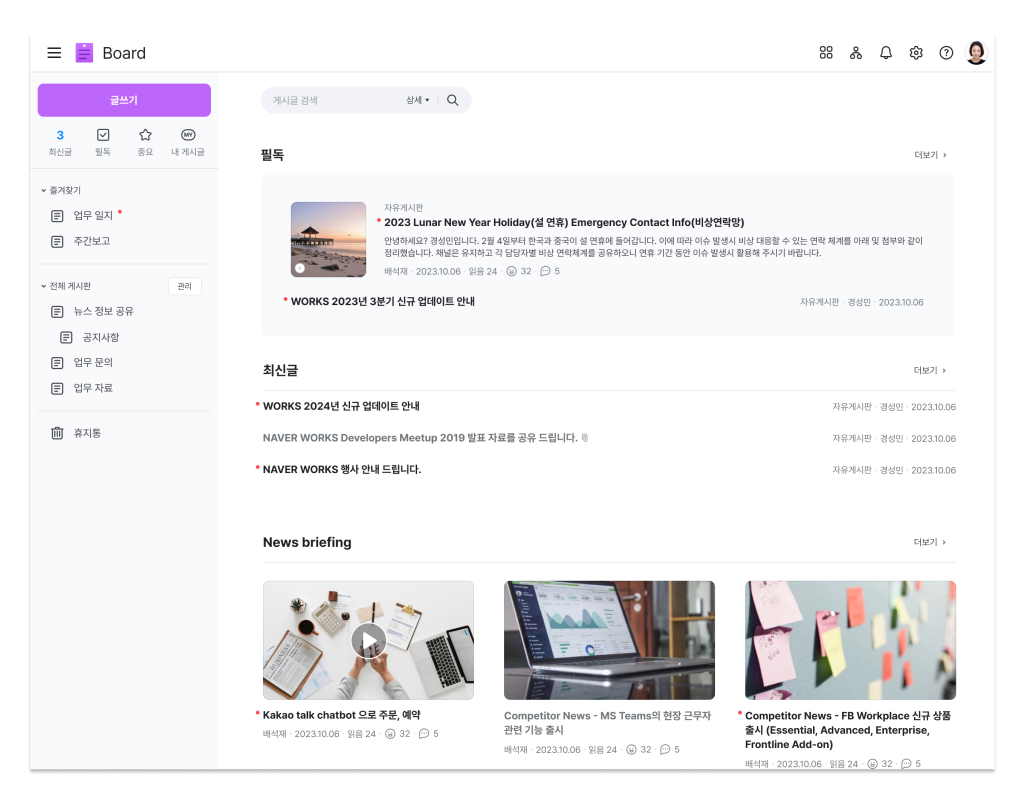Show 중요 starred posts filter

[145, 142]
